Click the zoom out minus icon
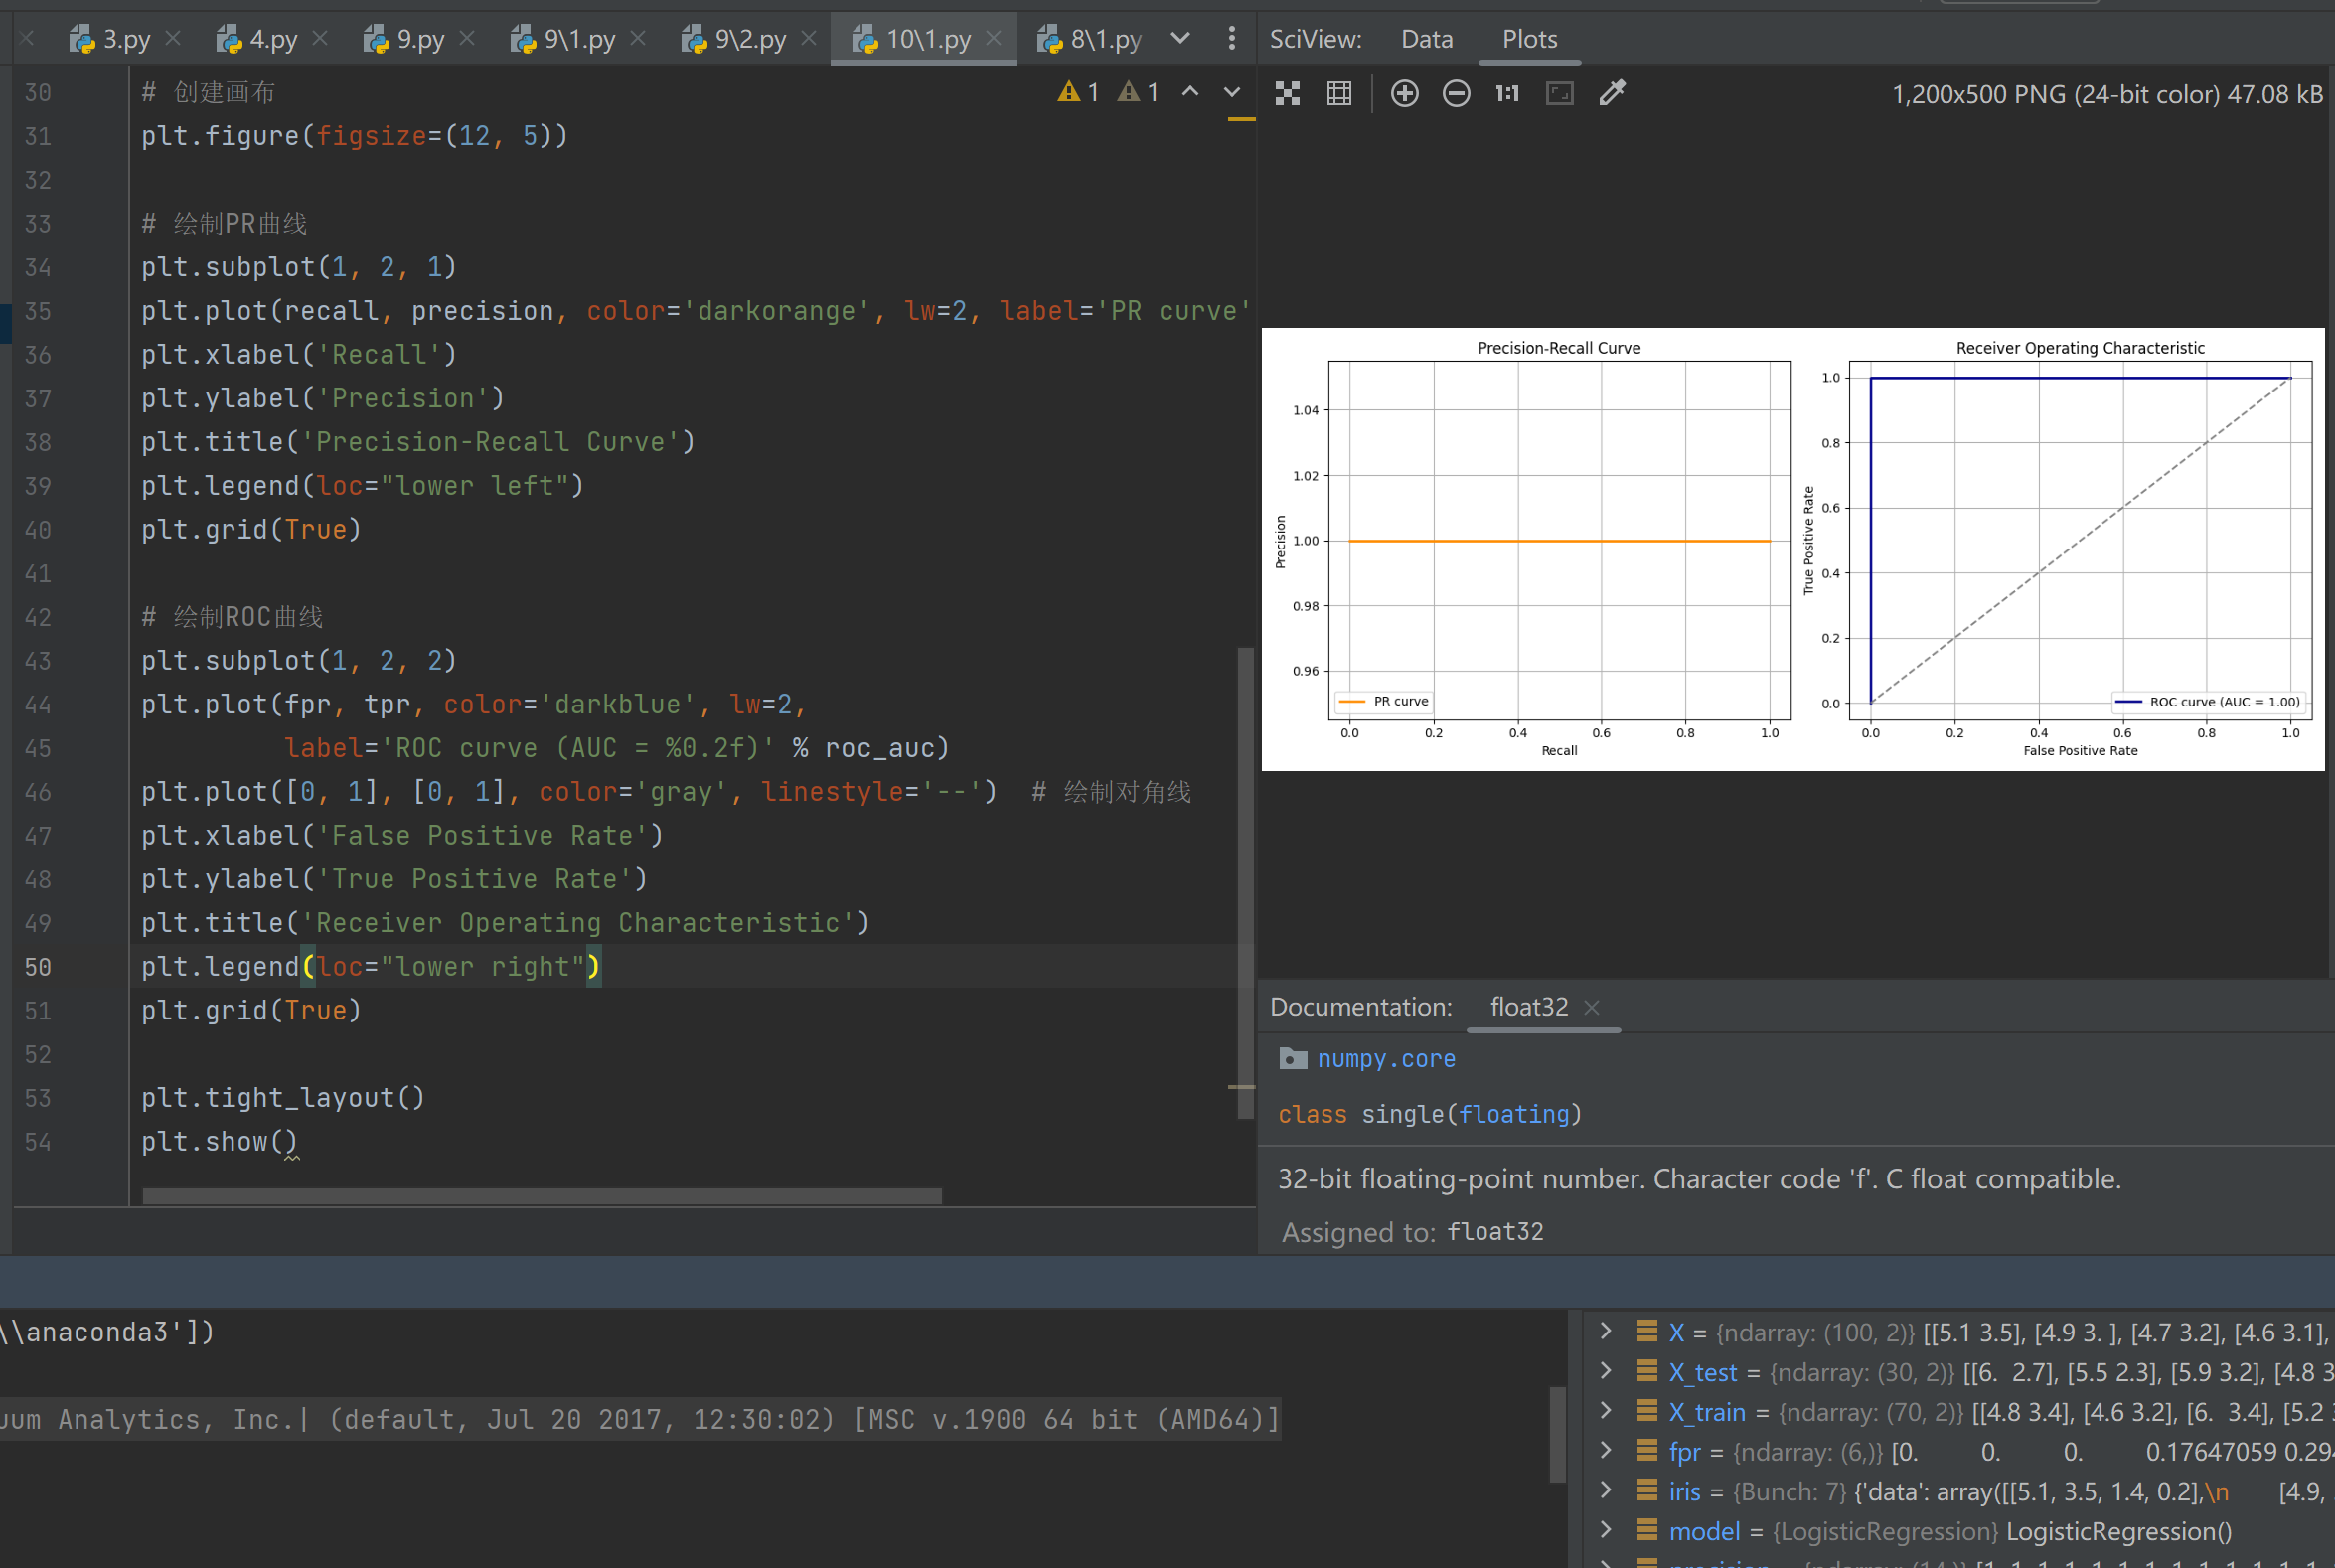Screen dimensions: 2335x1568 pyautogui.click(x=1456, y=94)
